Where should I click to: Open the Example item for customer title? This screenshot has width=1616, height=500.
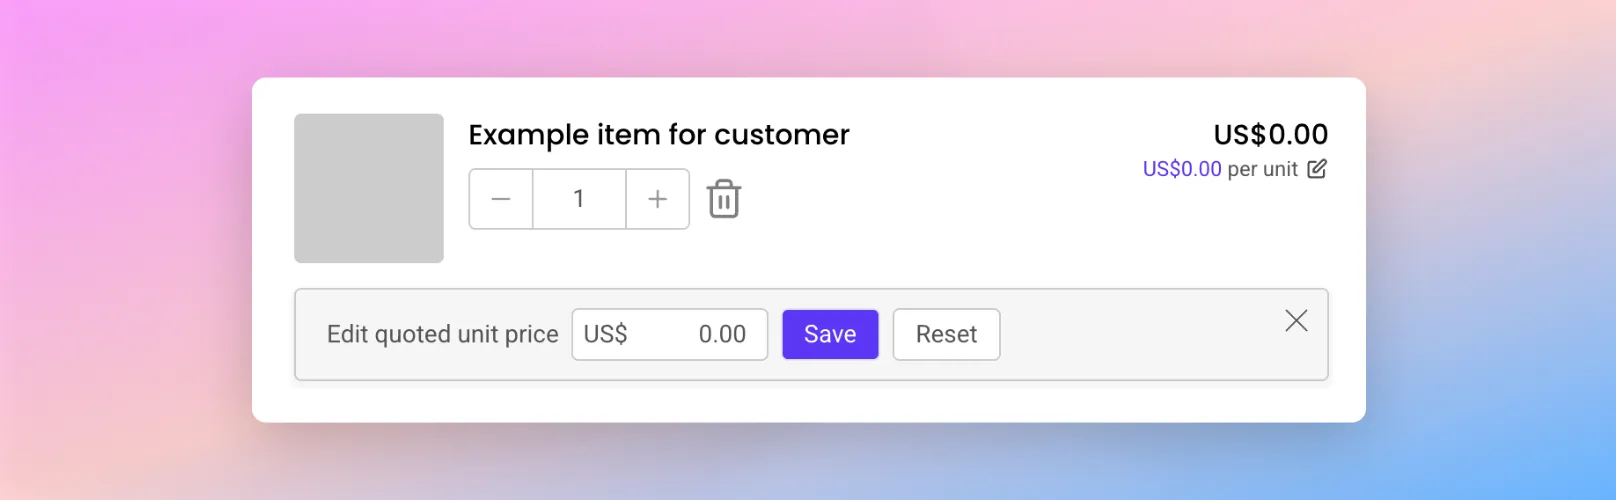coord(659,134)
